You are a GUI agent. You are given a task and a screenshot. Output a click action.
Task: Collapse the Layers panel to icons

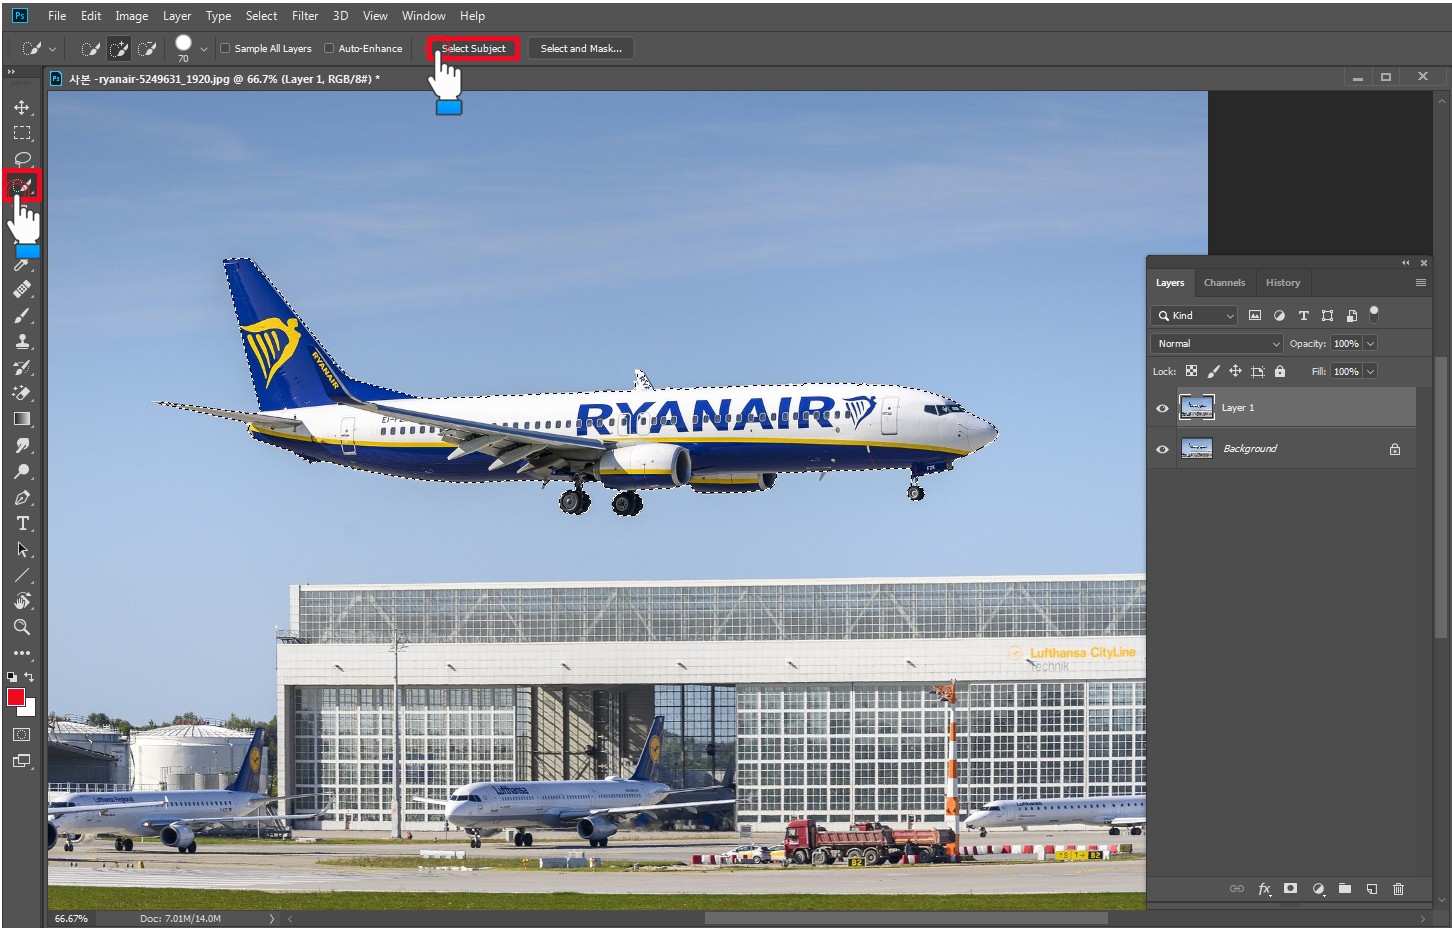pos(1406,263)
